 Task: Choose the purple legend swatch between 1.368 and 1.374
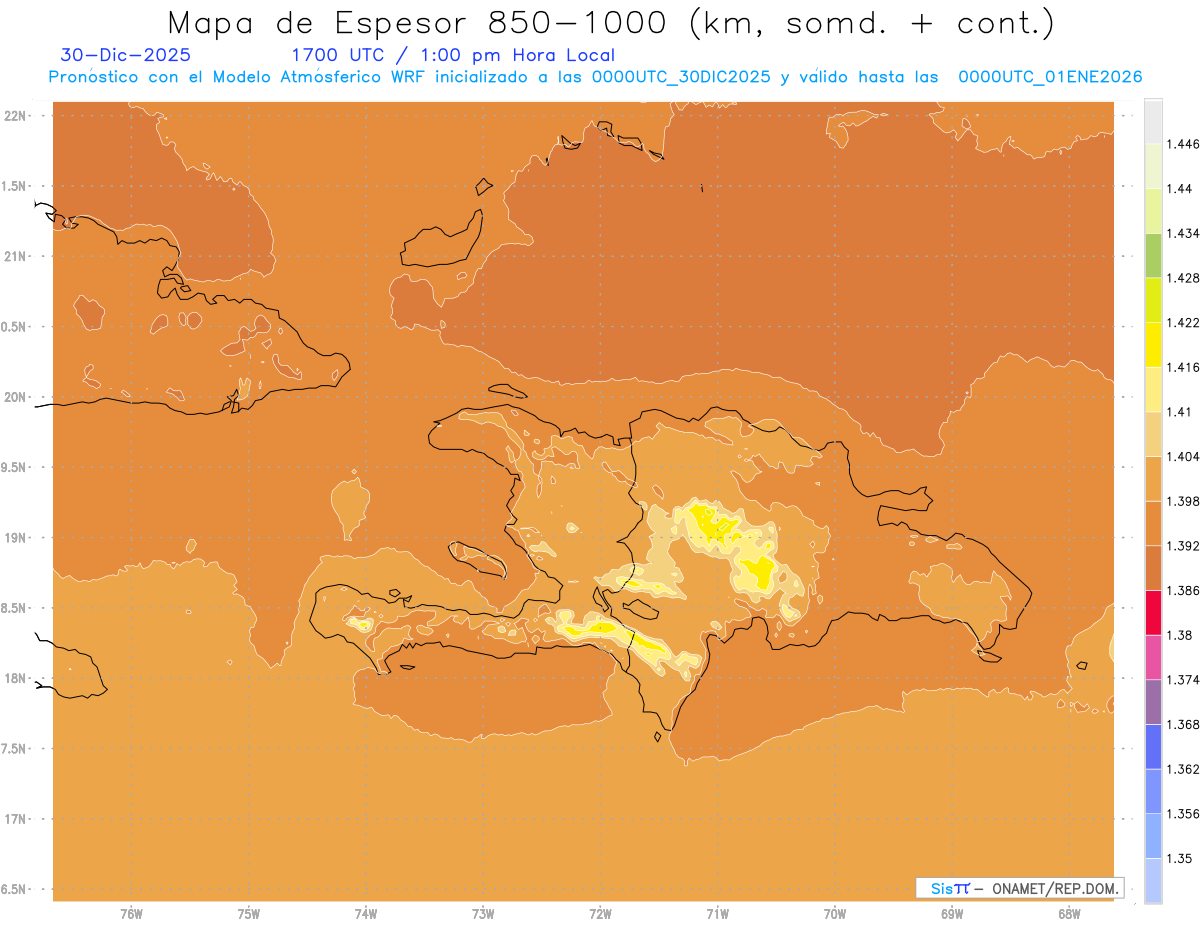(1153, 702)
